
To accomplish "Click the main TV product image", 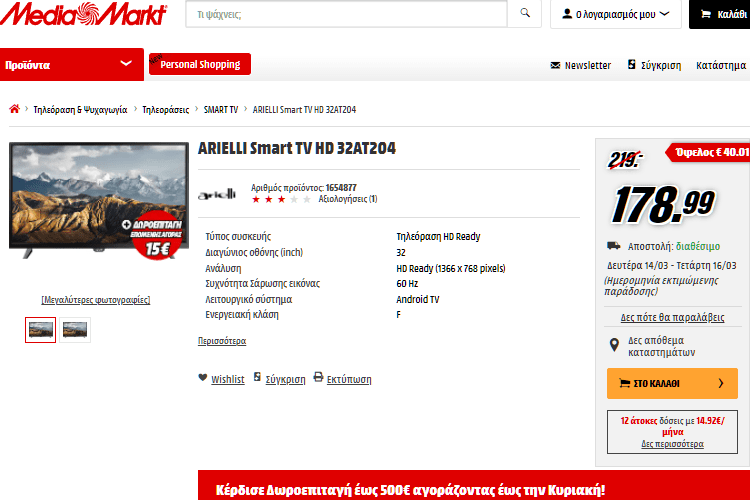I will click(x=99, y=200).
